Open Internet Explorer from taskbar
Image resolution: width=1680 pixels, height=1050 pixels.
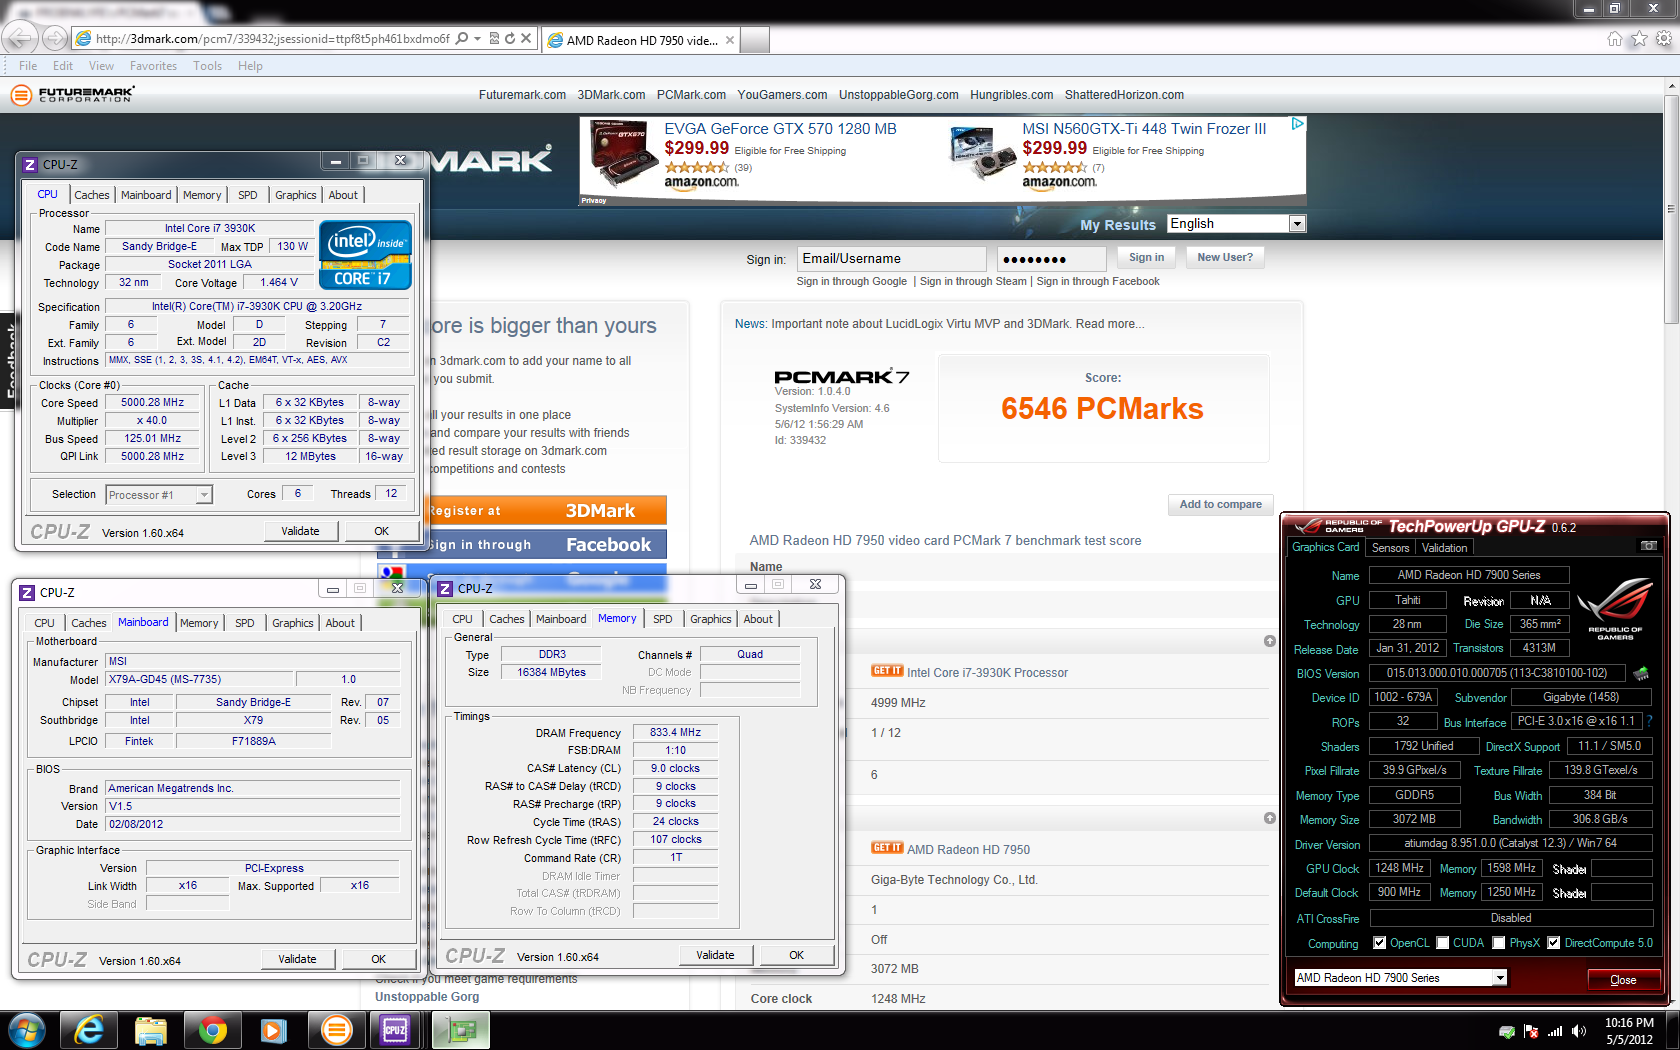click(89, 1030)
